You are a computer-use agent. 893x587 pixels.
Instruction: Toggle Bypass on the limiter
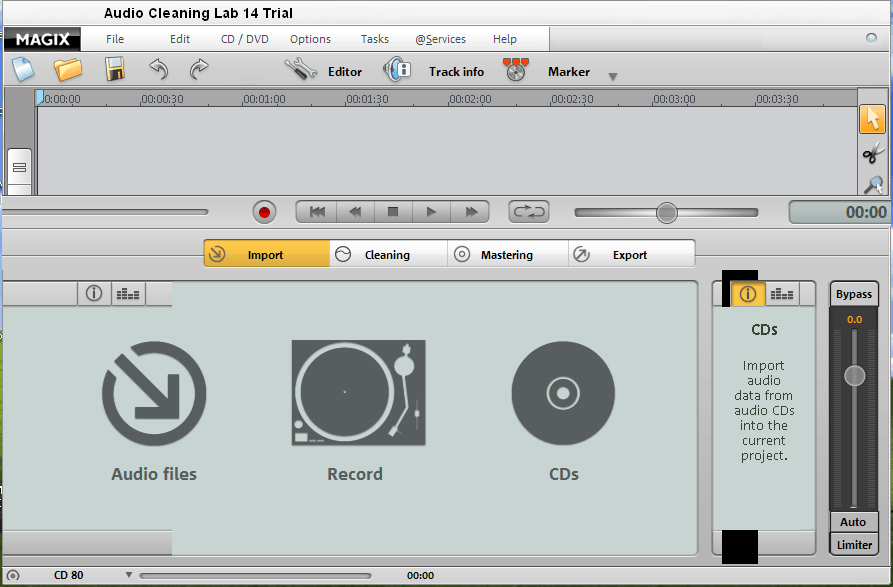853,293
